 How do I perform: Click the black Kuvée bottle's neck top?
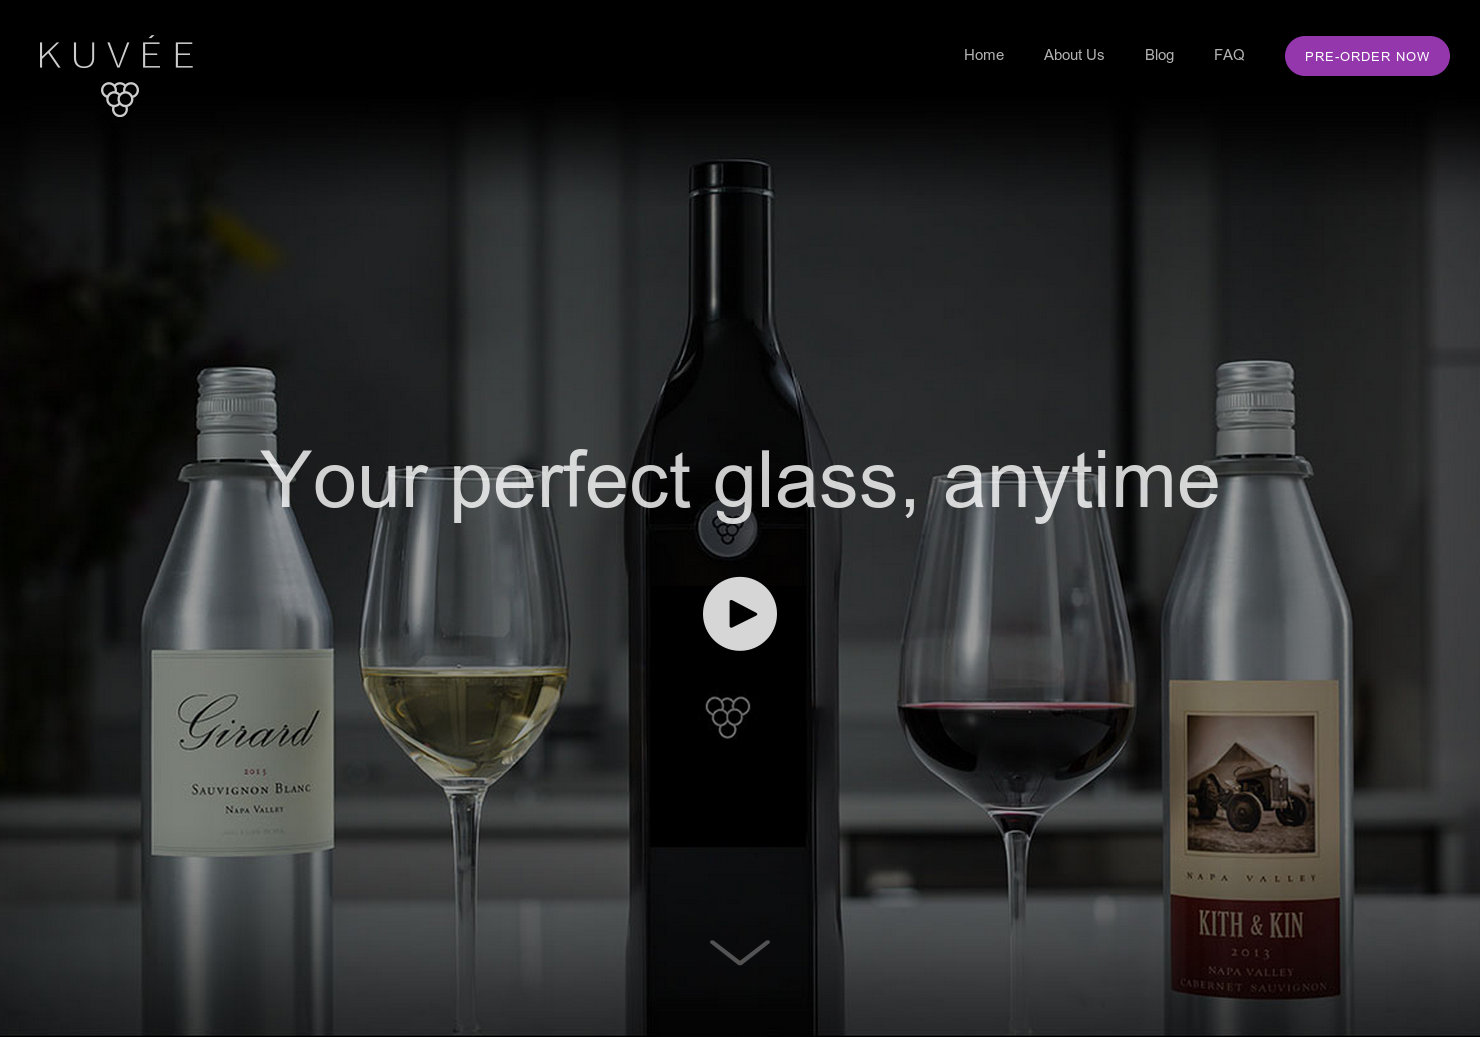coord(731,178)
